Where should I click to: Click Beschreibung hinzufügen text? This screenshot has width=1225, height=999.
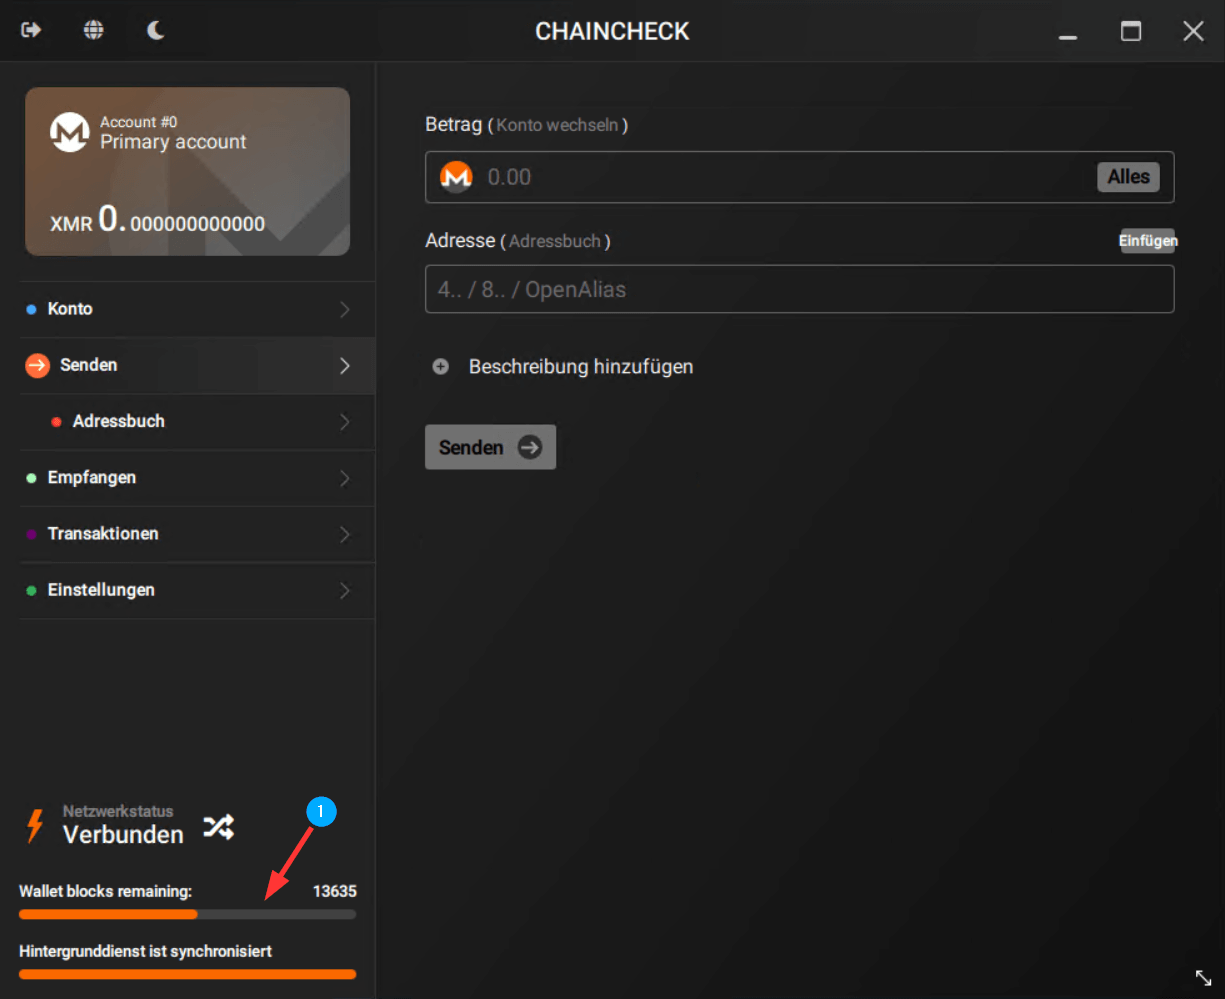[581, 367]
